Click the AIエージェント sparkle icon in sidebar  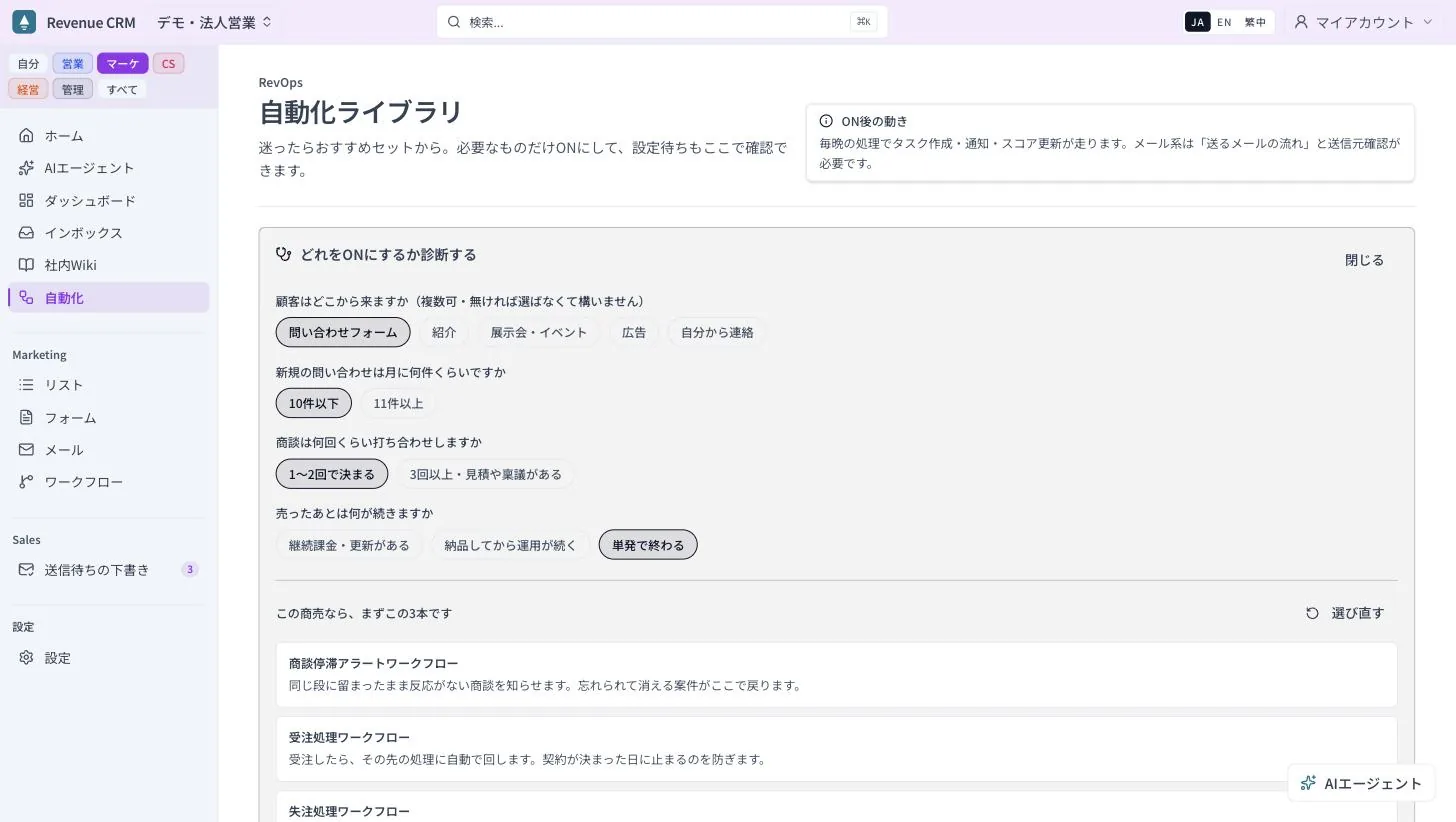pyautogui.click(x=26, y=168)
